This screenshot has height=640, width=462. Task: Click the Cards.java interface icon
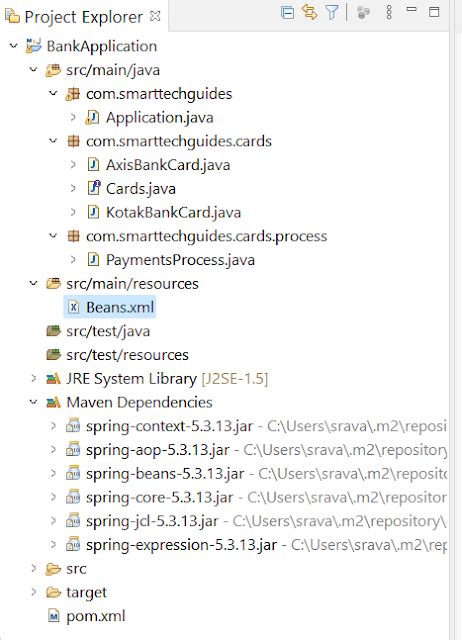[x=93, y=188]
